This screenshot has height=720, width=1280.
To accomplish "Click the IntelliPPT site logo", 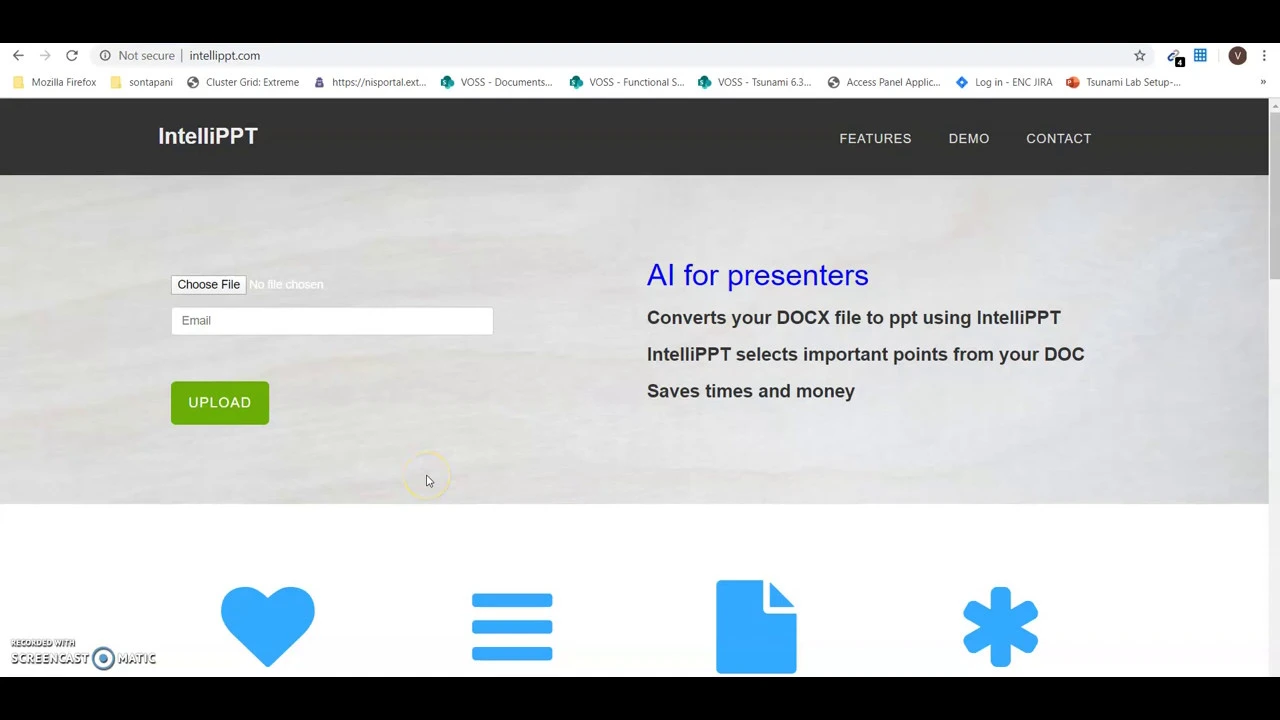I will [208, 136].
